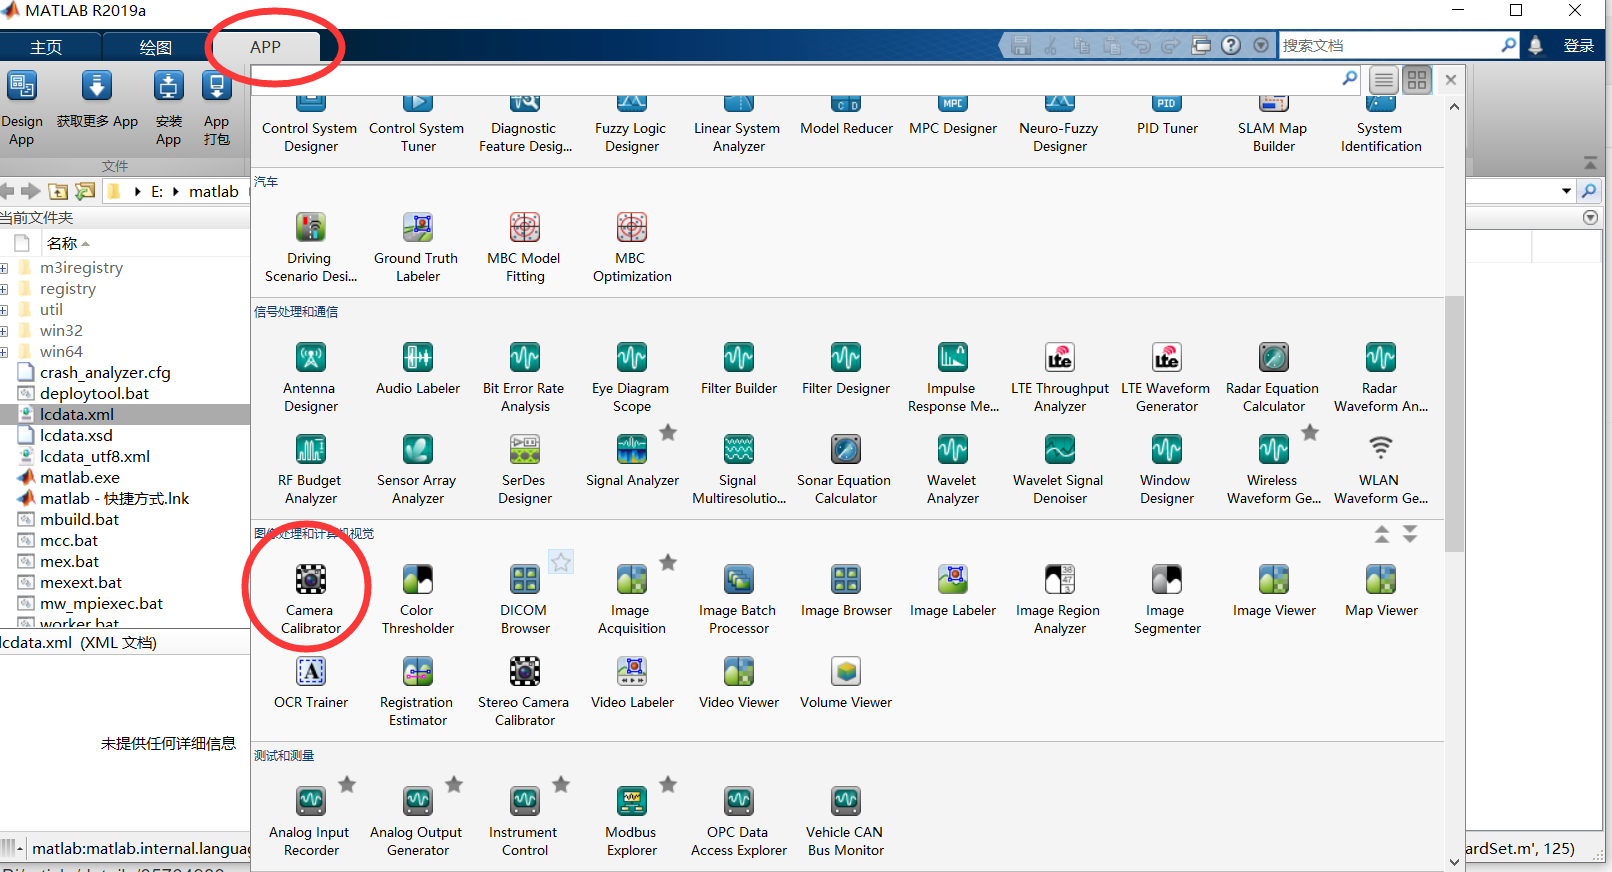
Task: Open the Camera Calibrator app
Action: pos(311,600)
